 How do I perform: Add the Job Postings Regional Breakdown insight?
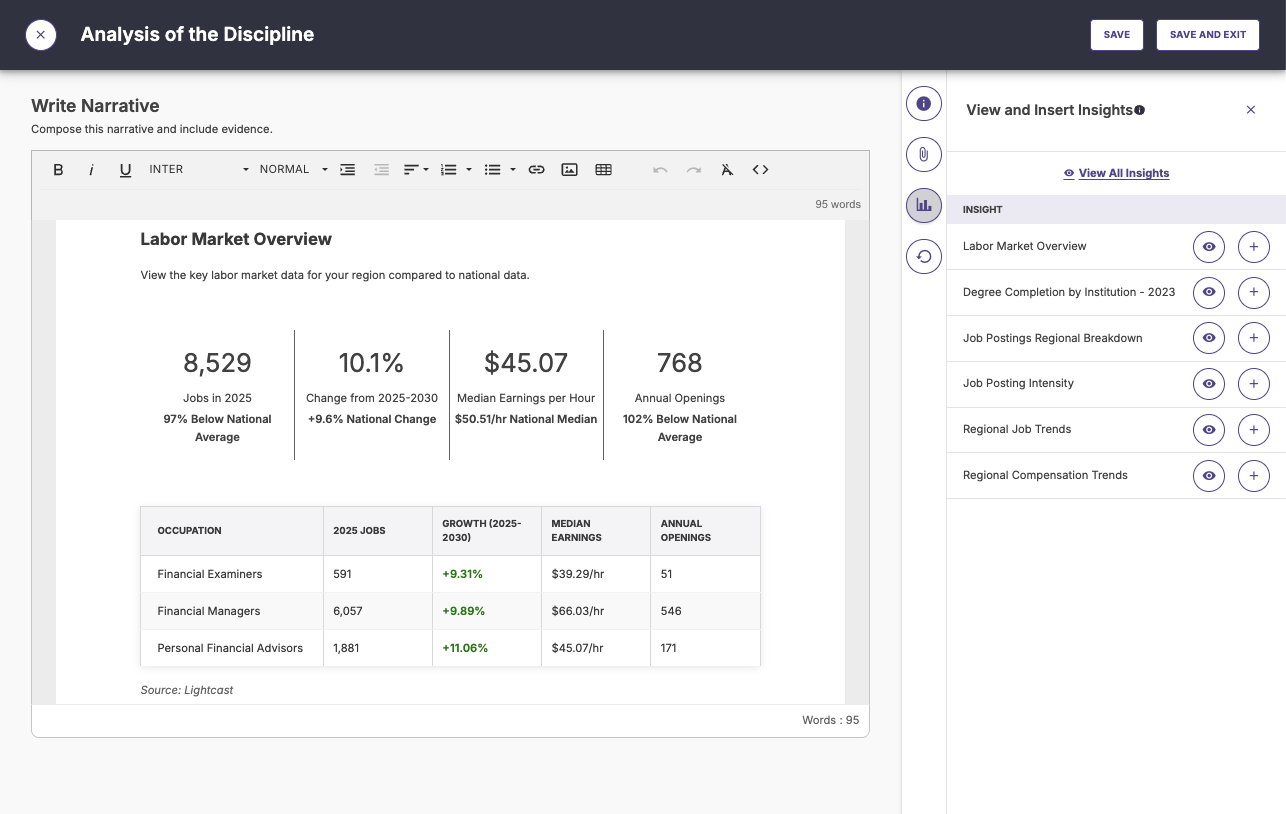[1254, 338]
